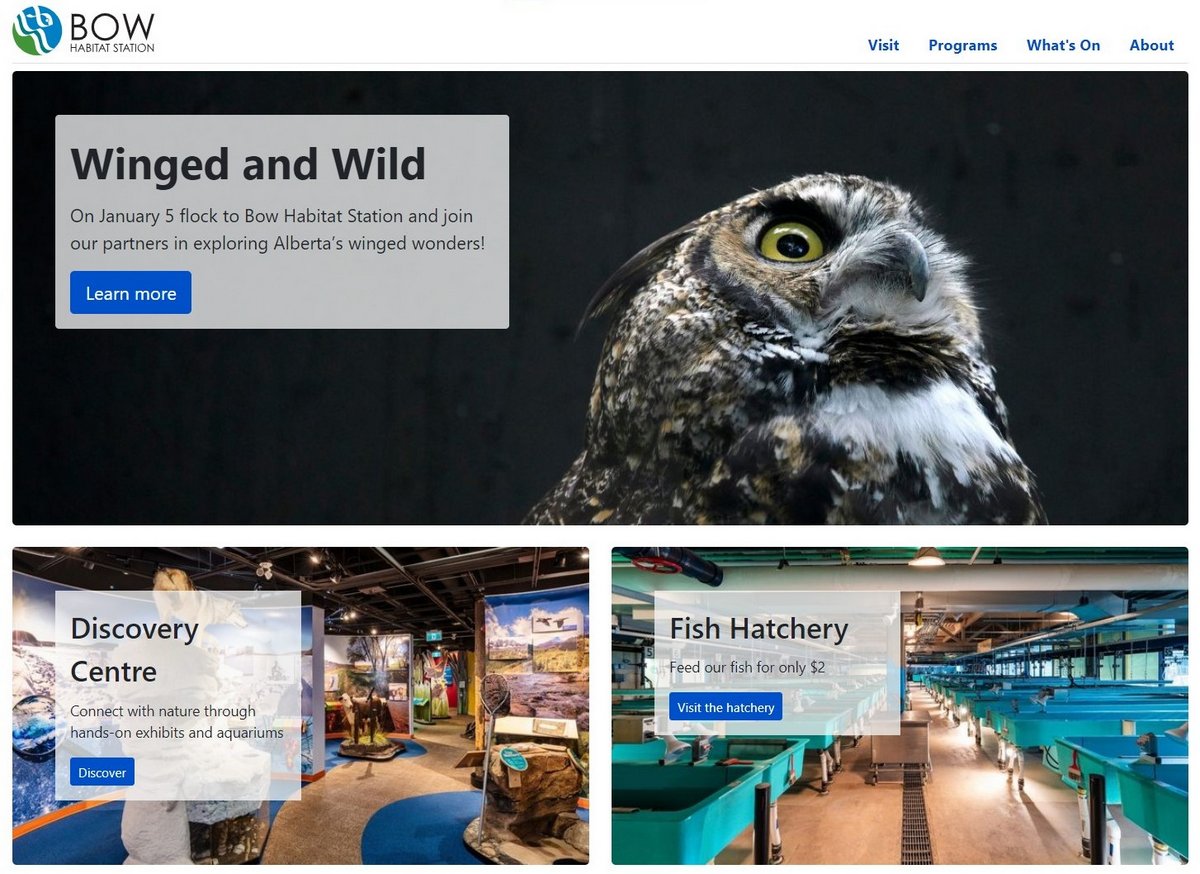Open the Visit menu
Screen dimensions: 1200x874
point(883,45)
